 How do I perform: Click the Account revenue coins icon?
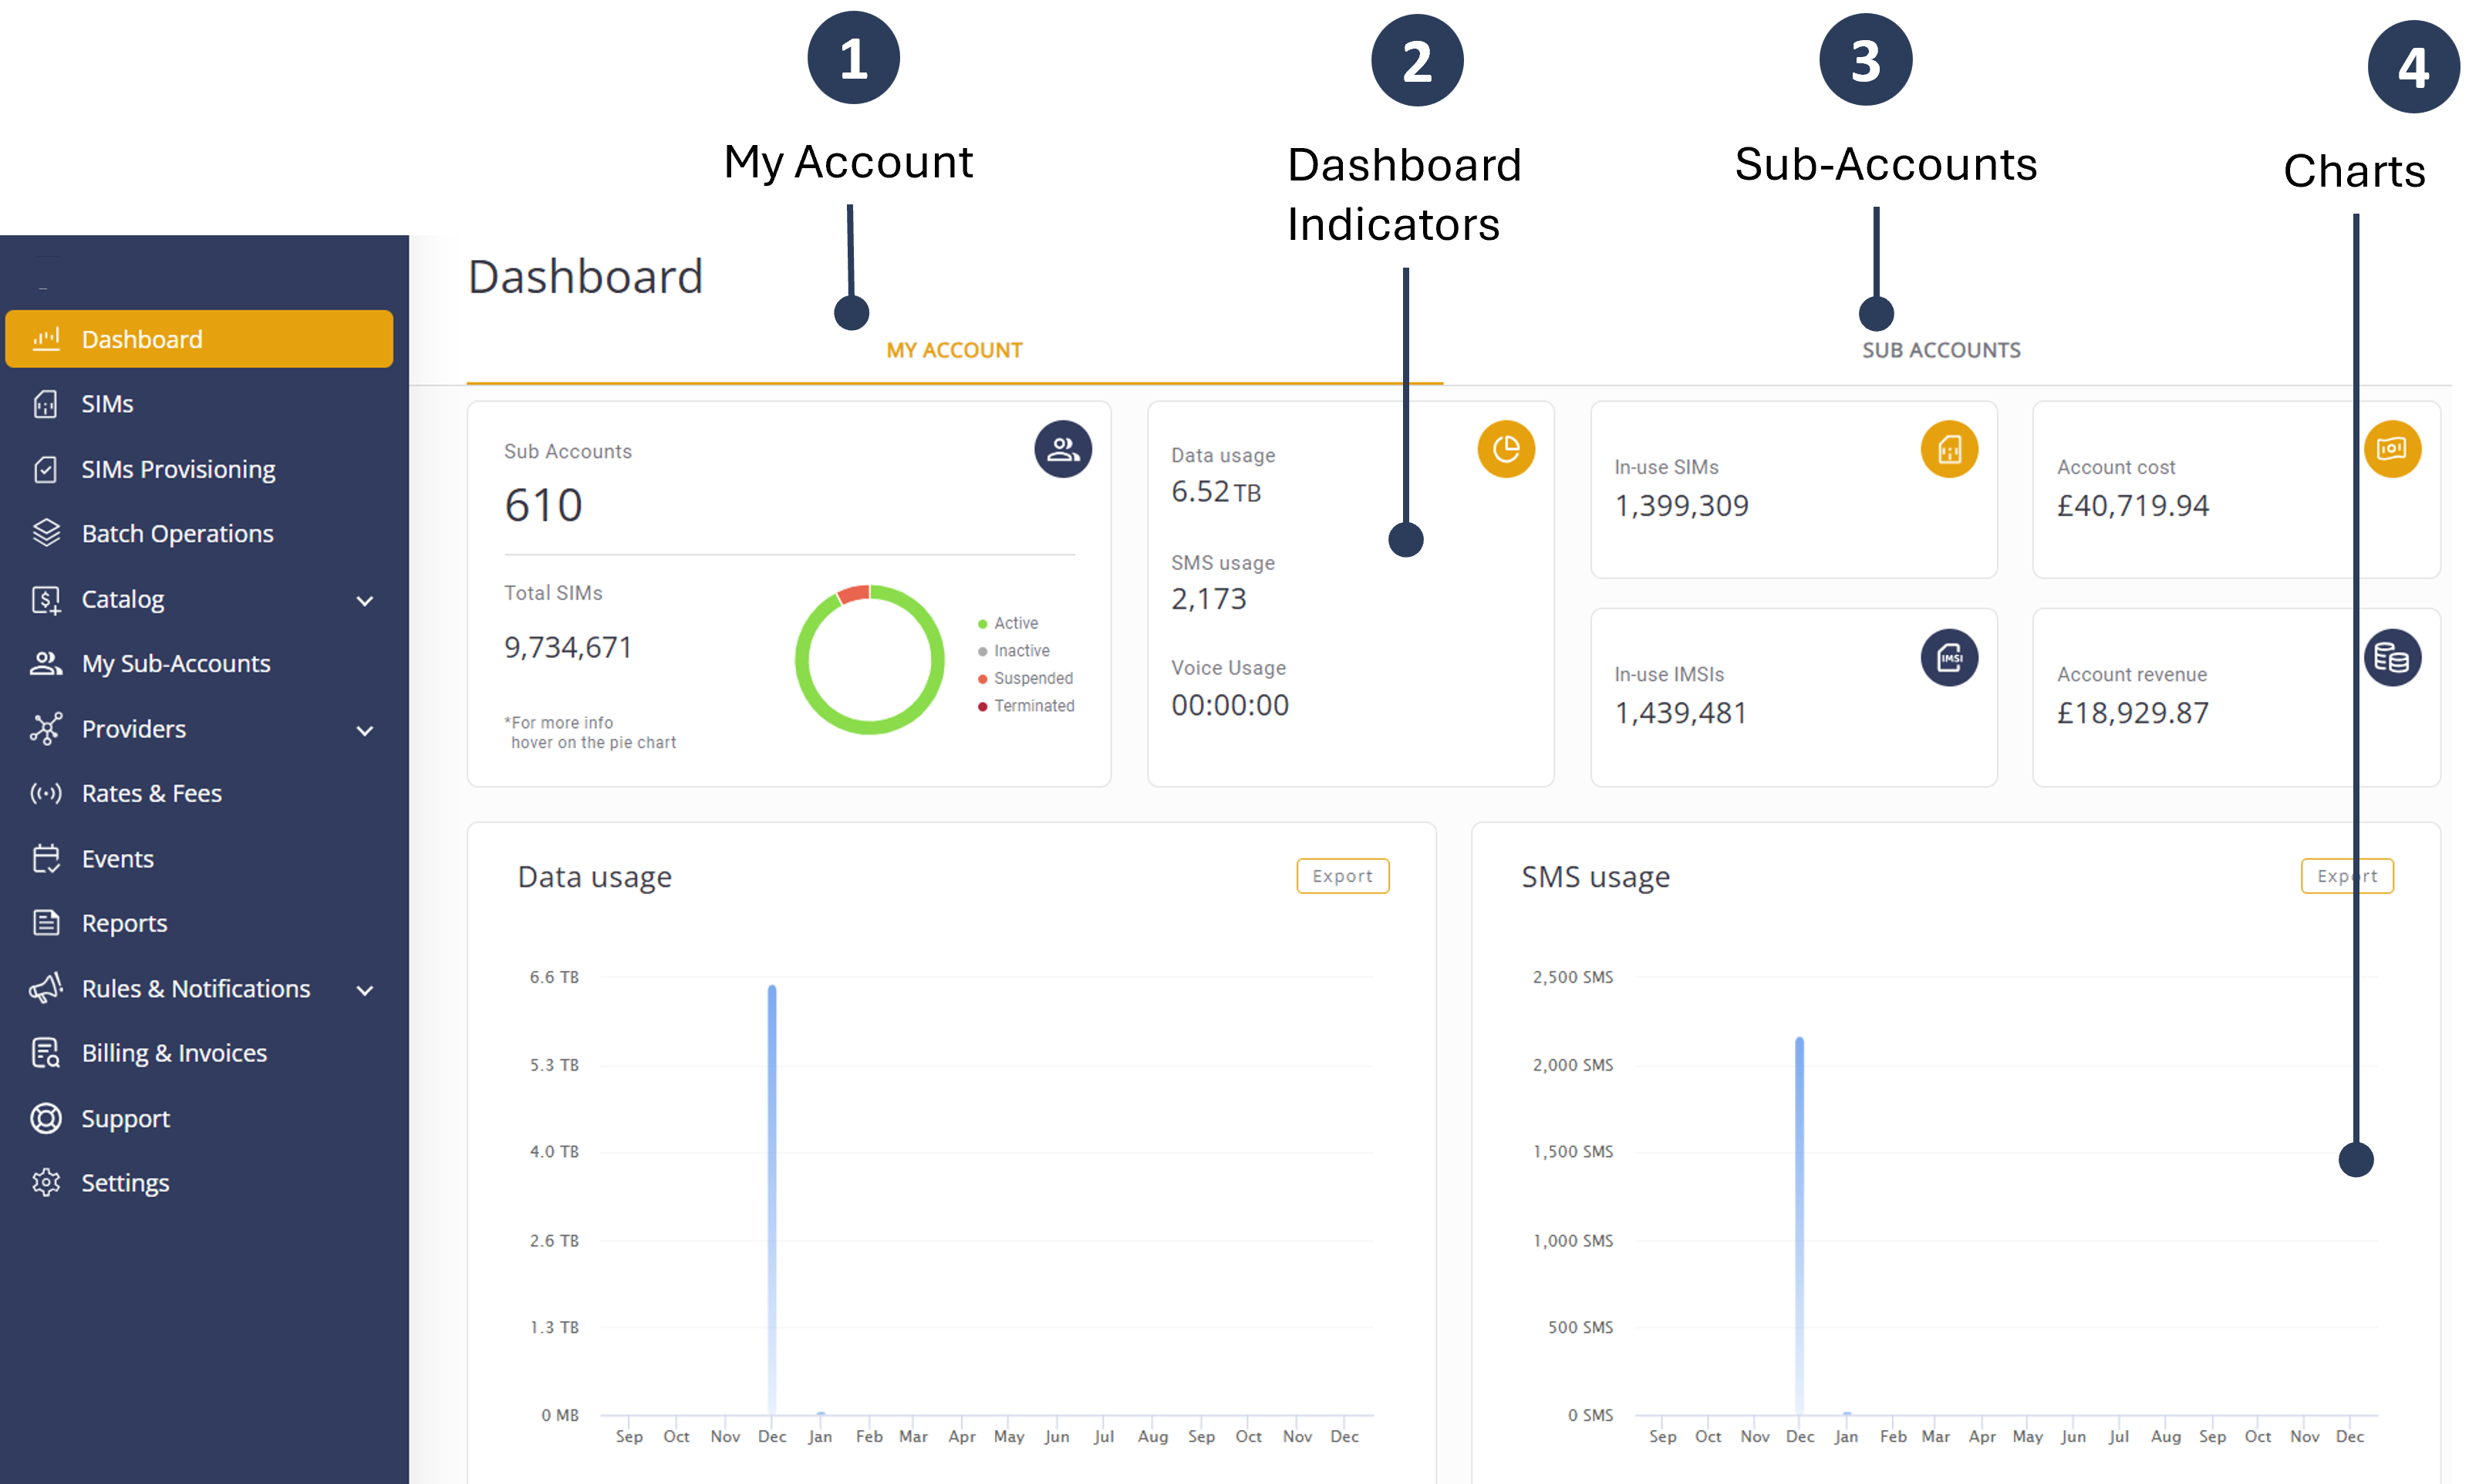tap(2391, 657)
